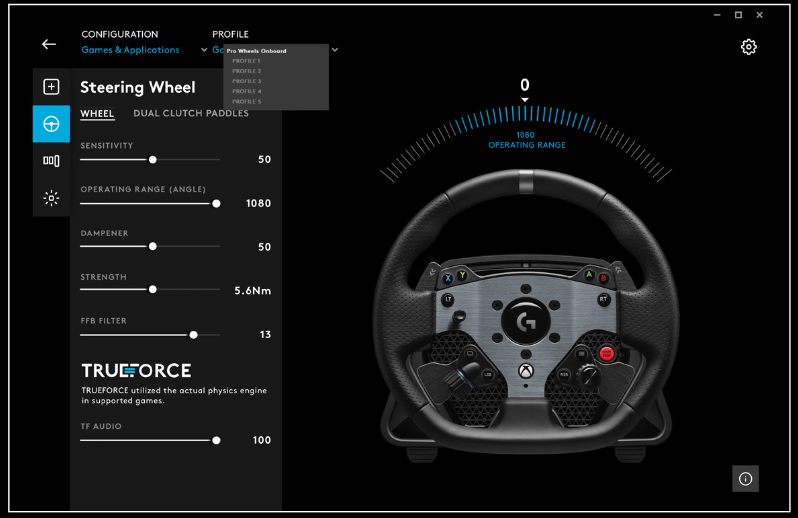Click the Strength slider handle

coord(152,290)
